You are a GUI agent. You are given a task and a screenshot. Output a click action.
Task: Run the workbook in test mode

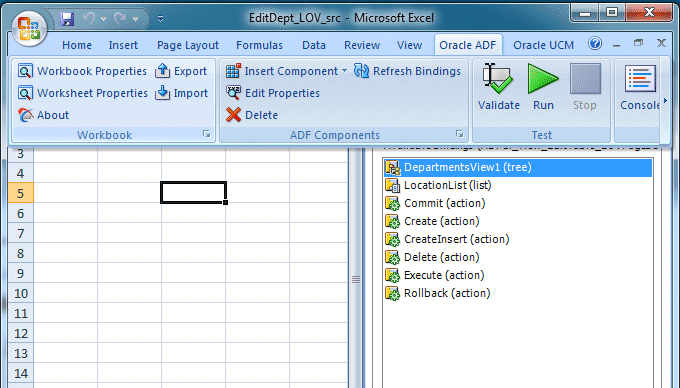[x=543, y=87]
